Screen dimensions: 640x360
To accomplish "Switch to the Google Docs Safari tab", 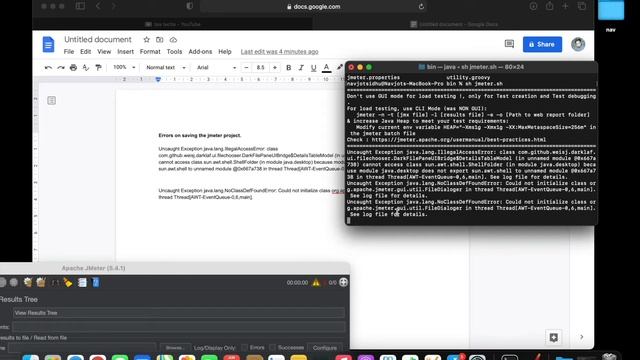I will tap(453, 24).
